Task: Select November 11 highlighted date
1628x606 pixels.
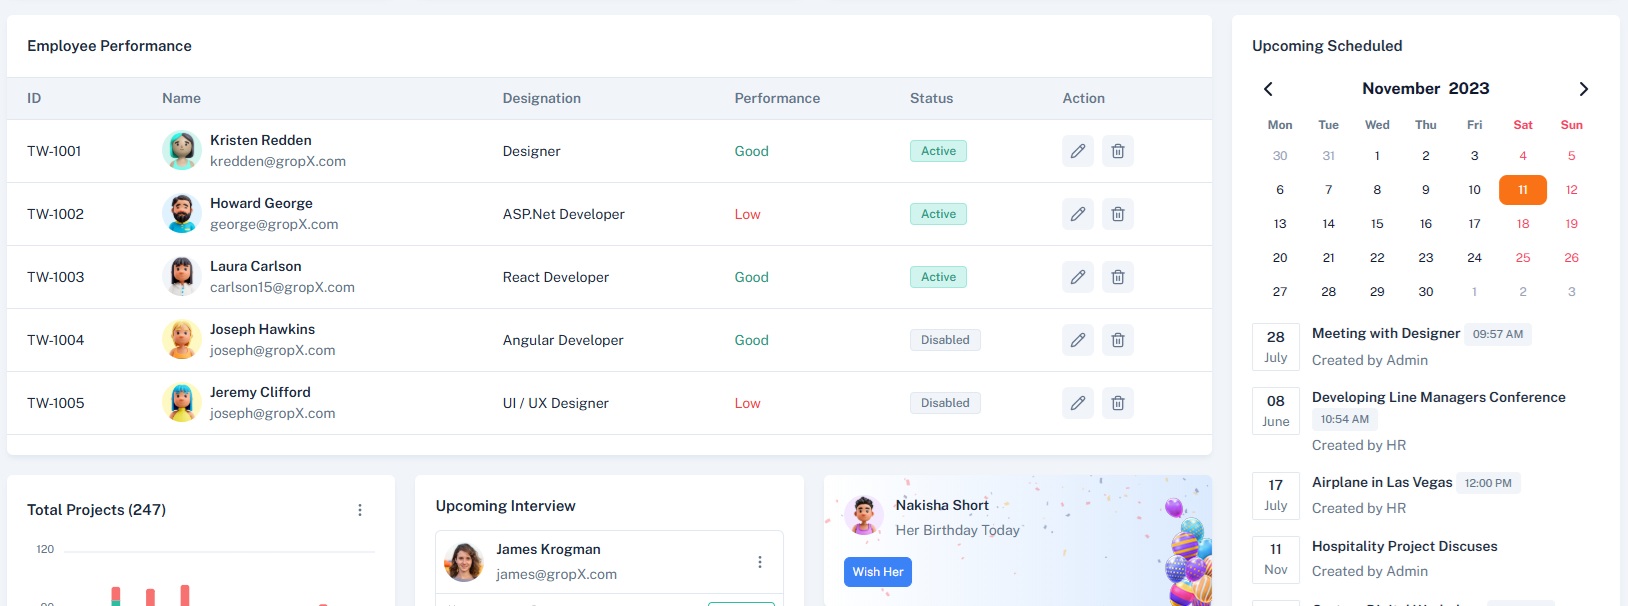Action: 1522,190
